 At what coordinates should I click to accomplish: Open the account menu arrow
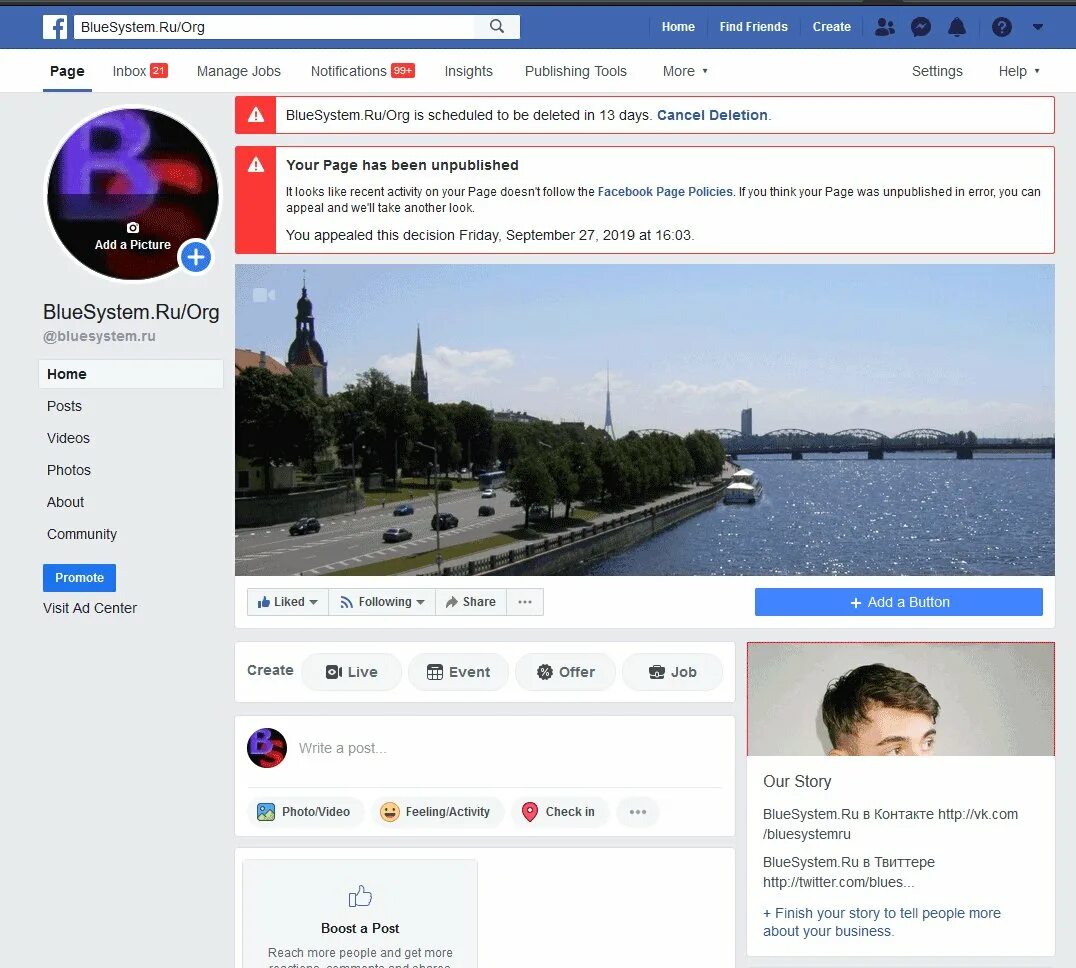[1038, 27]
